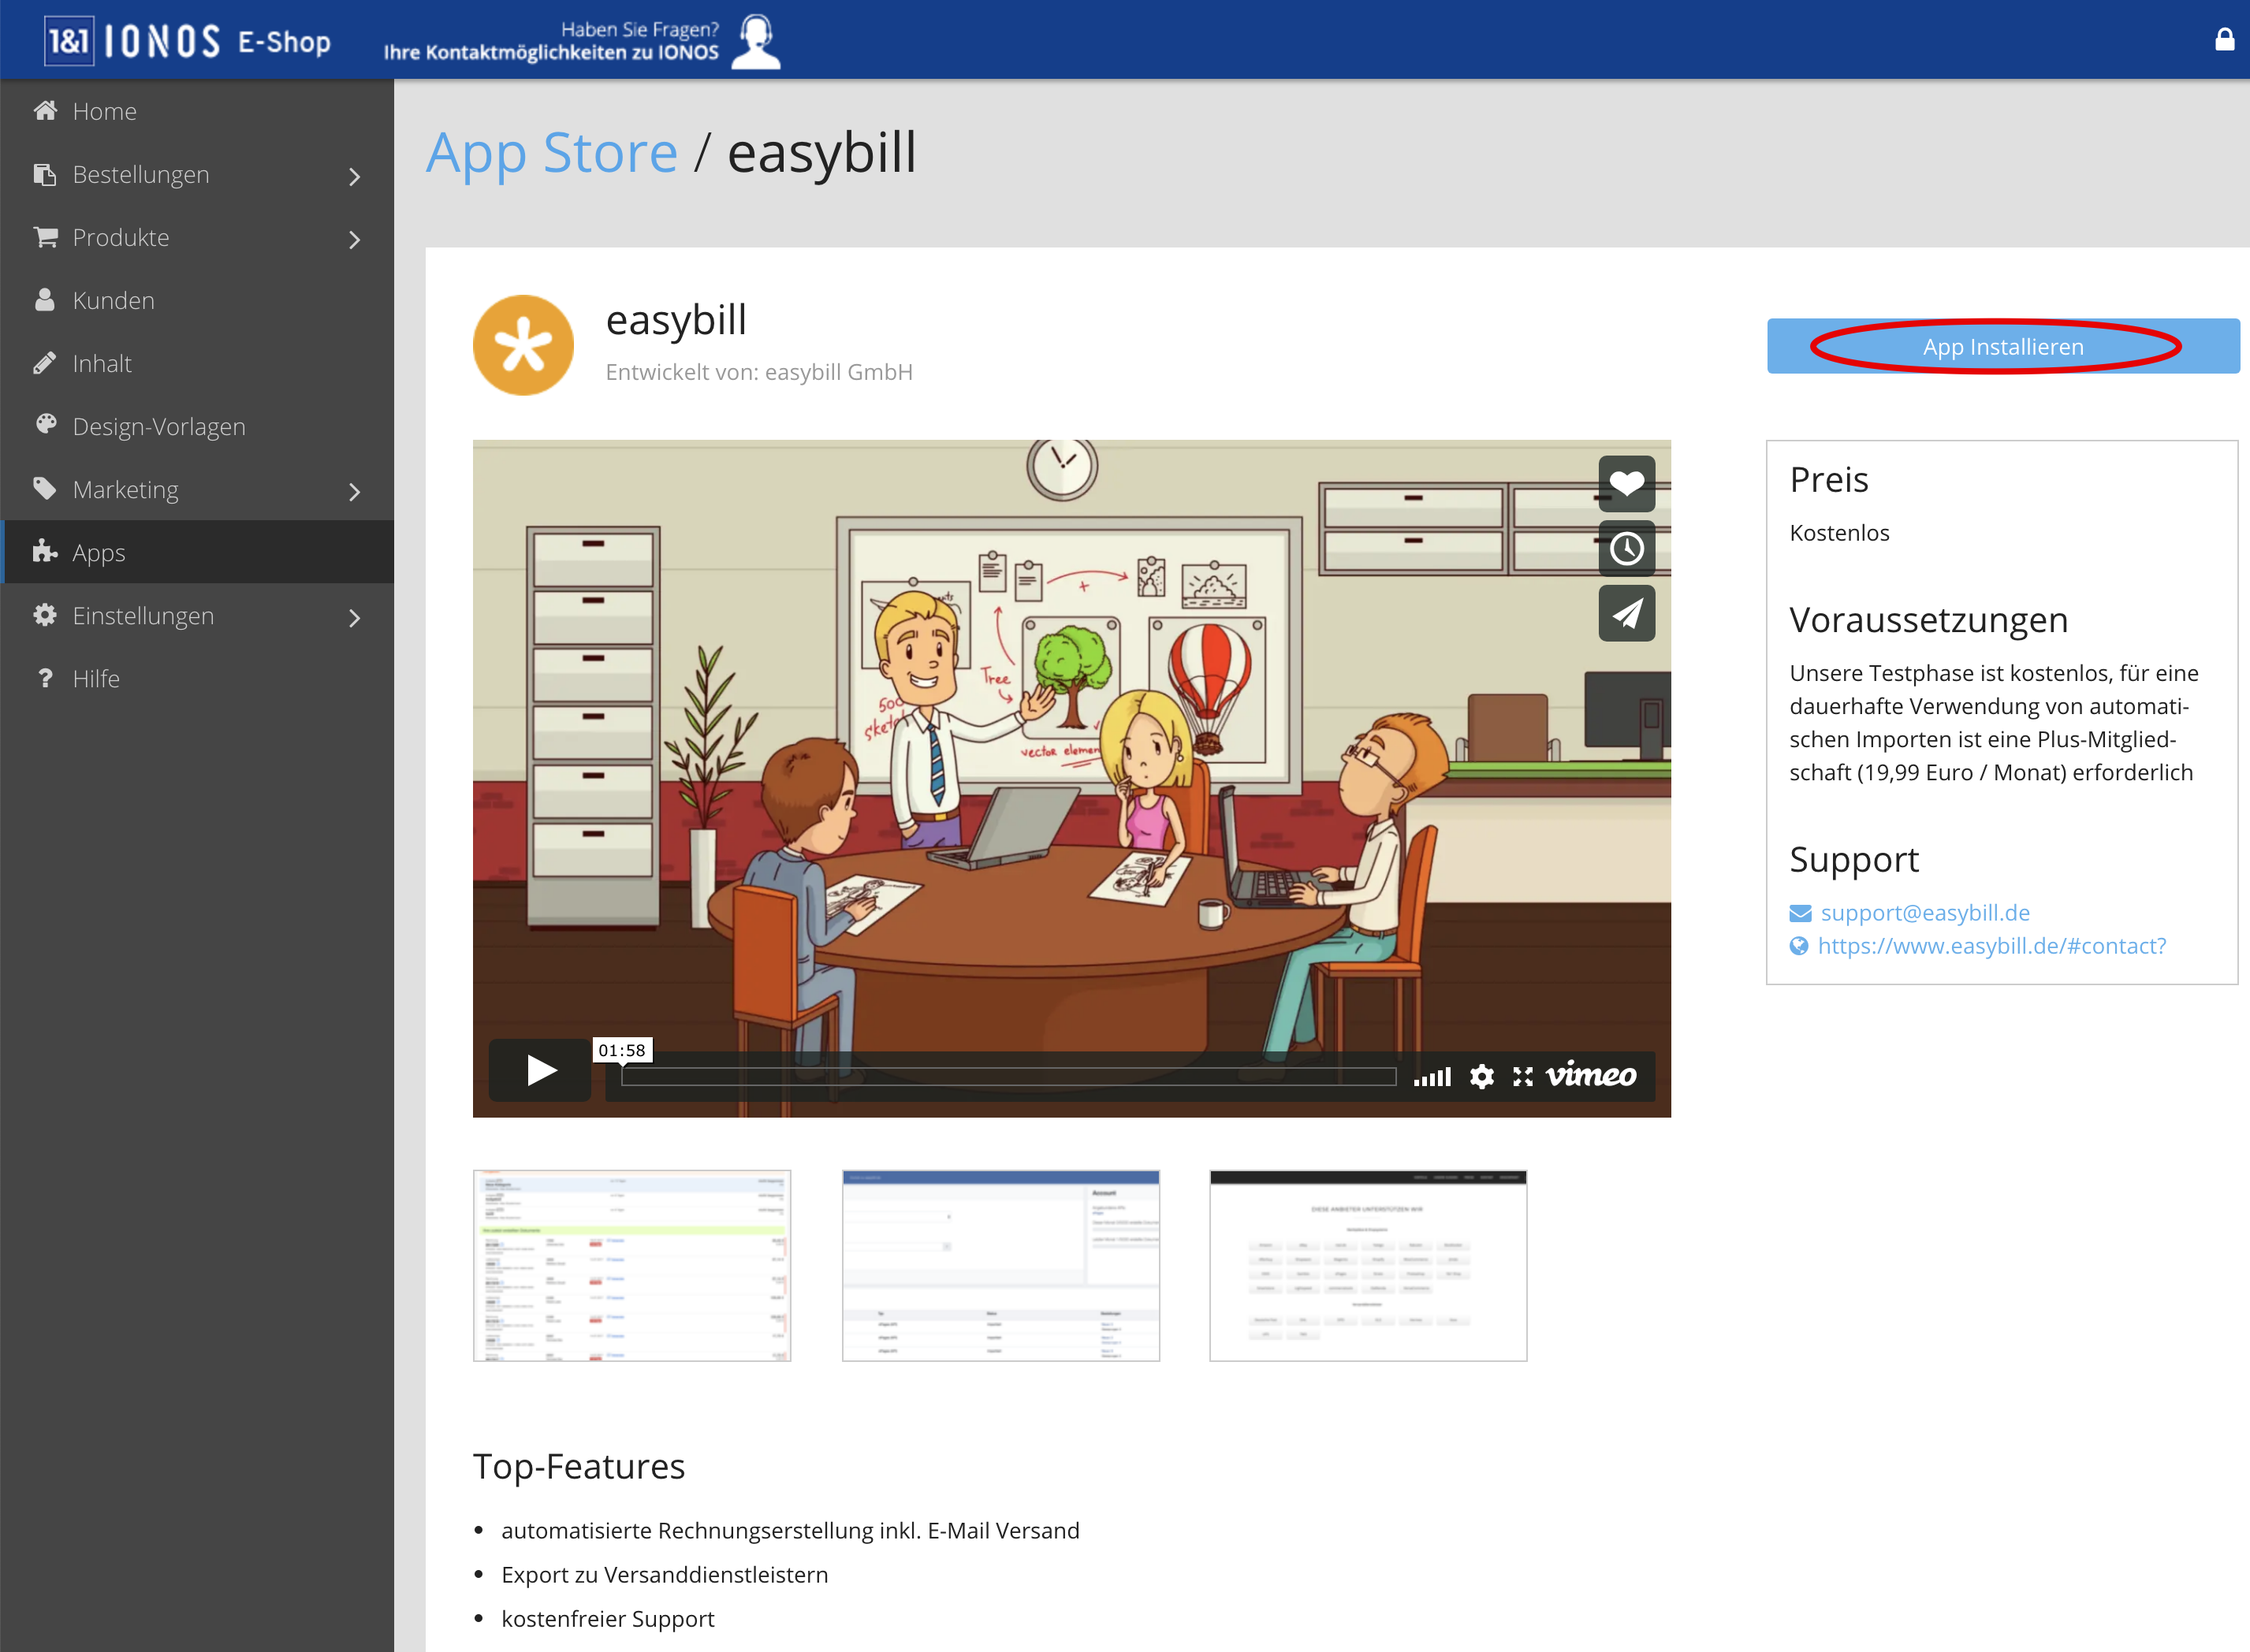Click the 'Entwickelt von: easybill GmbH' text
This screenshot has width=2250, height=1652.
(759, 372)
